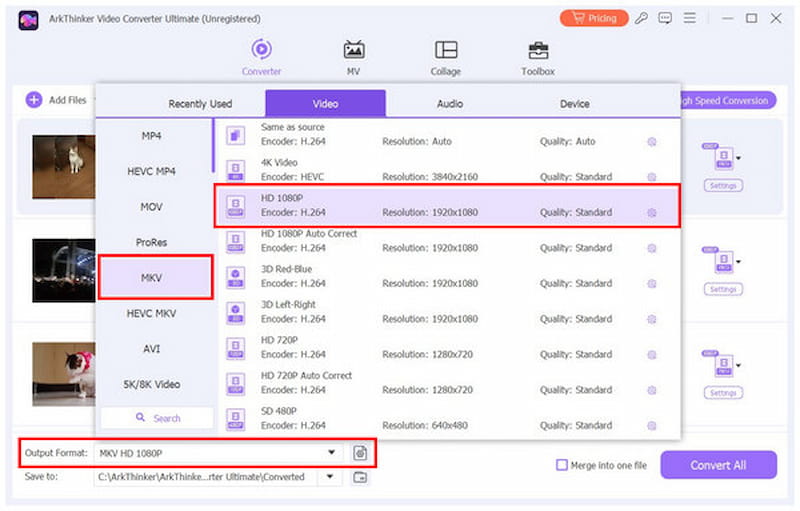Select 5K/8K Video format
The image size is (800, 511).
click(152, 384)
